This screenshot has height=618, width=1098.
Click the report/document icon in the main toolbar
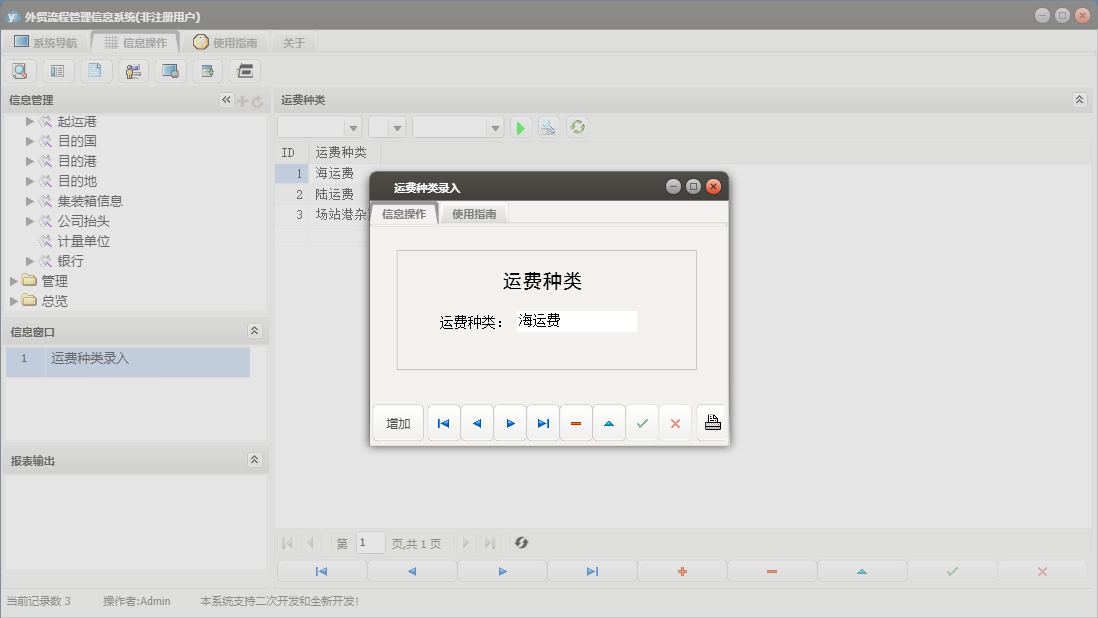[x=95, y=70]
